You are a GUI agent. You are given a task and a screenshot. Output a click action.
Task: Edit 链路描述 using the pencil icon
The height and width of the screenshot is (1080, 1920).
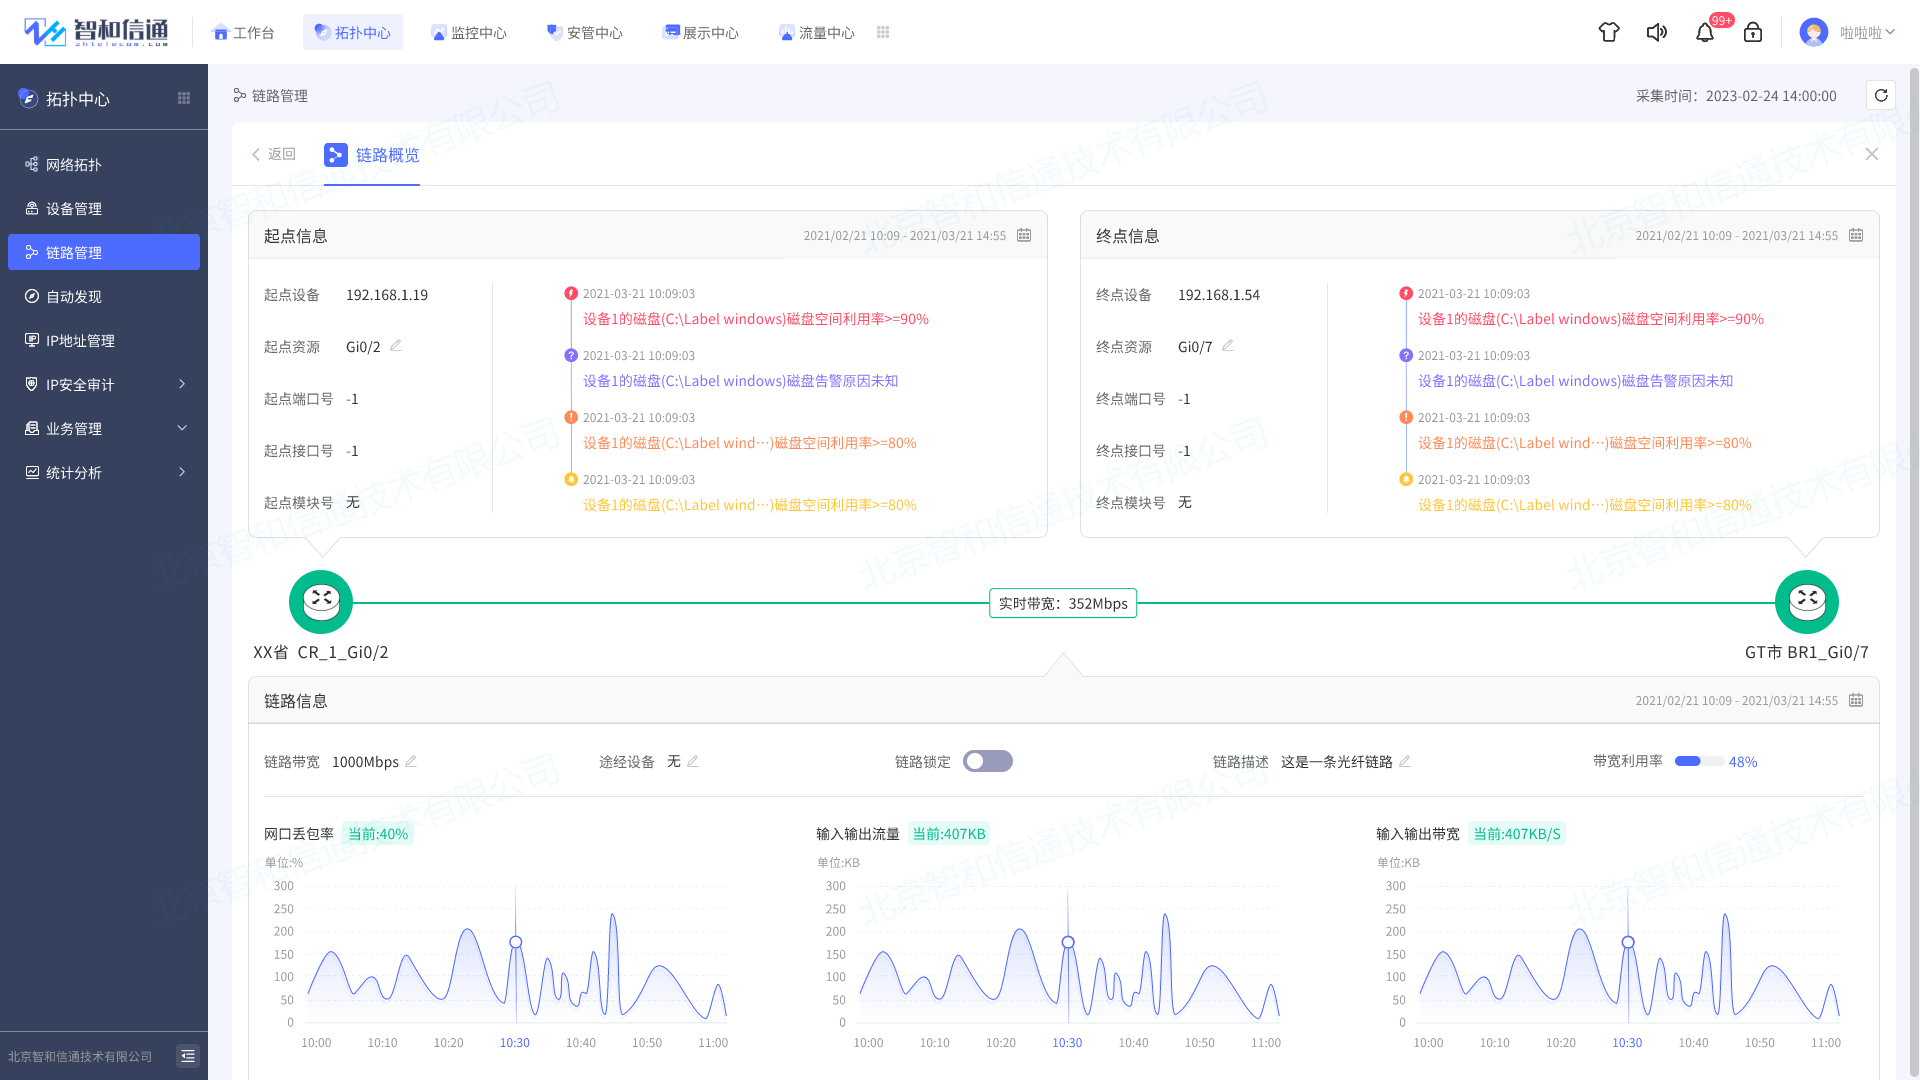click(x=1405, y=760)
